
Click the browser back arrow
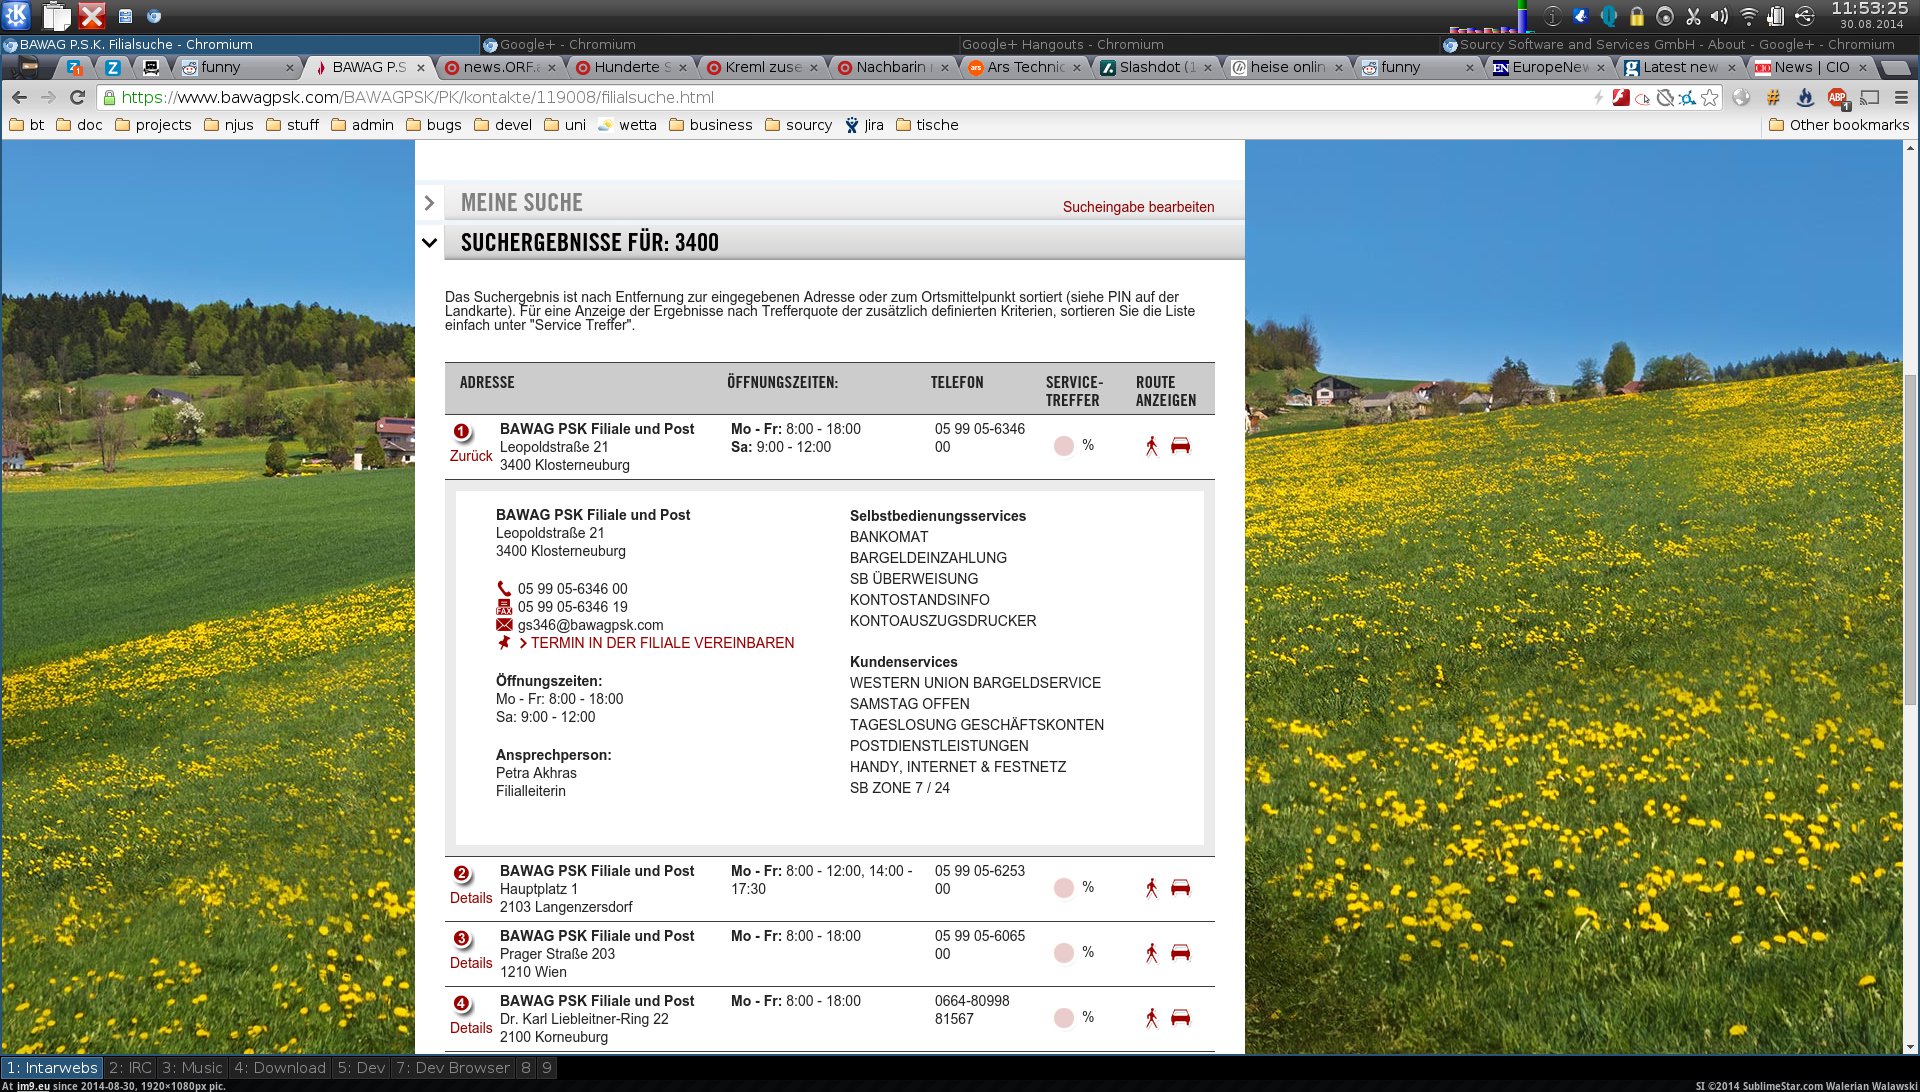click(19, 97)
